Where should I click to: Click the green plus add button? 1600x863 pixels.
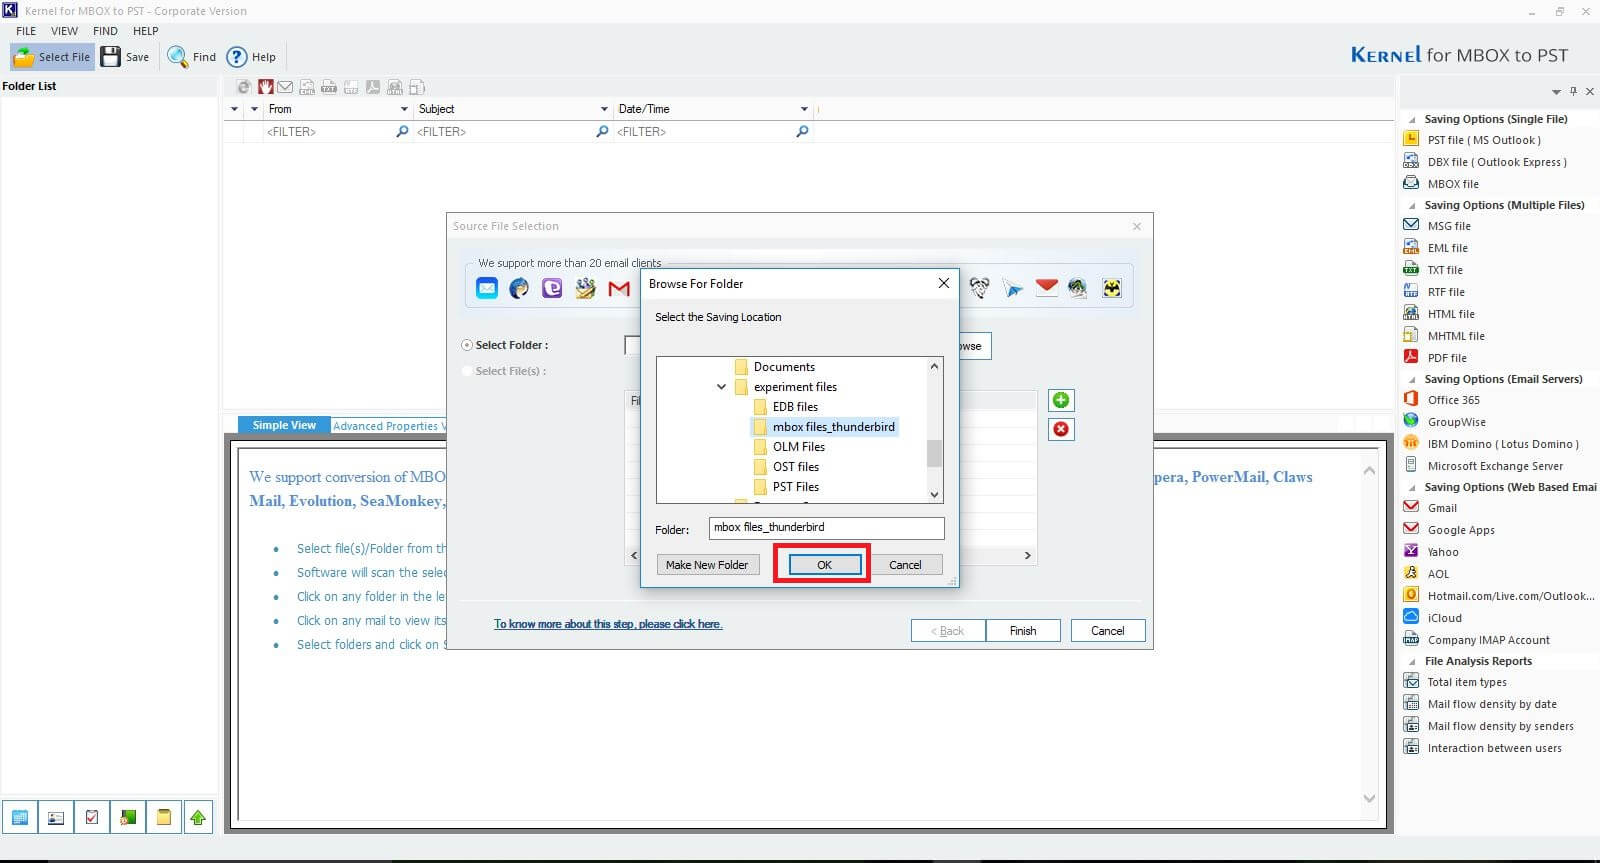tap(1061, 400)
